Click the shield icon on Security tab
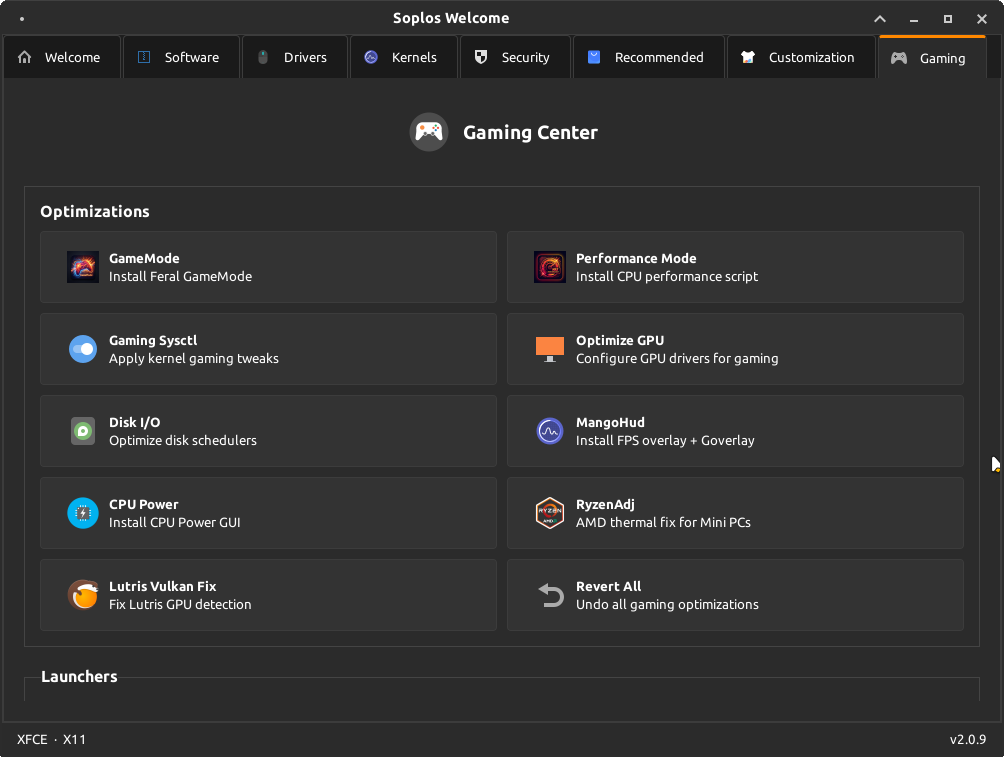Image resolution: width=1004 pixels, height=757 pixels. (481, 57)
